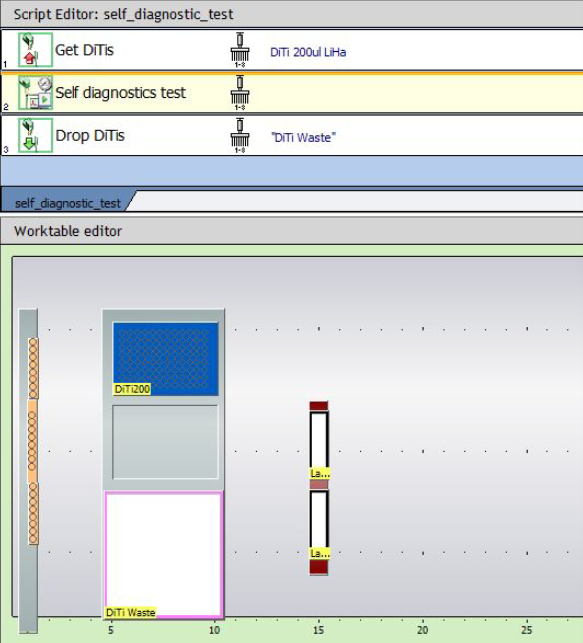Open the self_diagnostic_test script tab

pyautogui.click(x=68, y=203)
